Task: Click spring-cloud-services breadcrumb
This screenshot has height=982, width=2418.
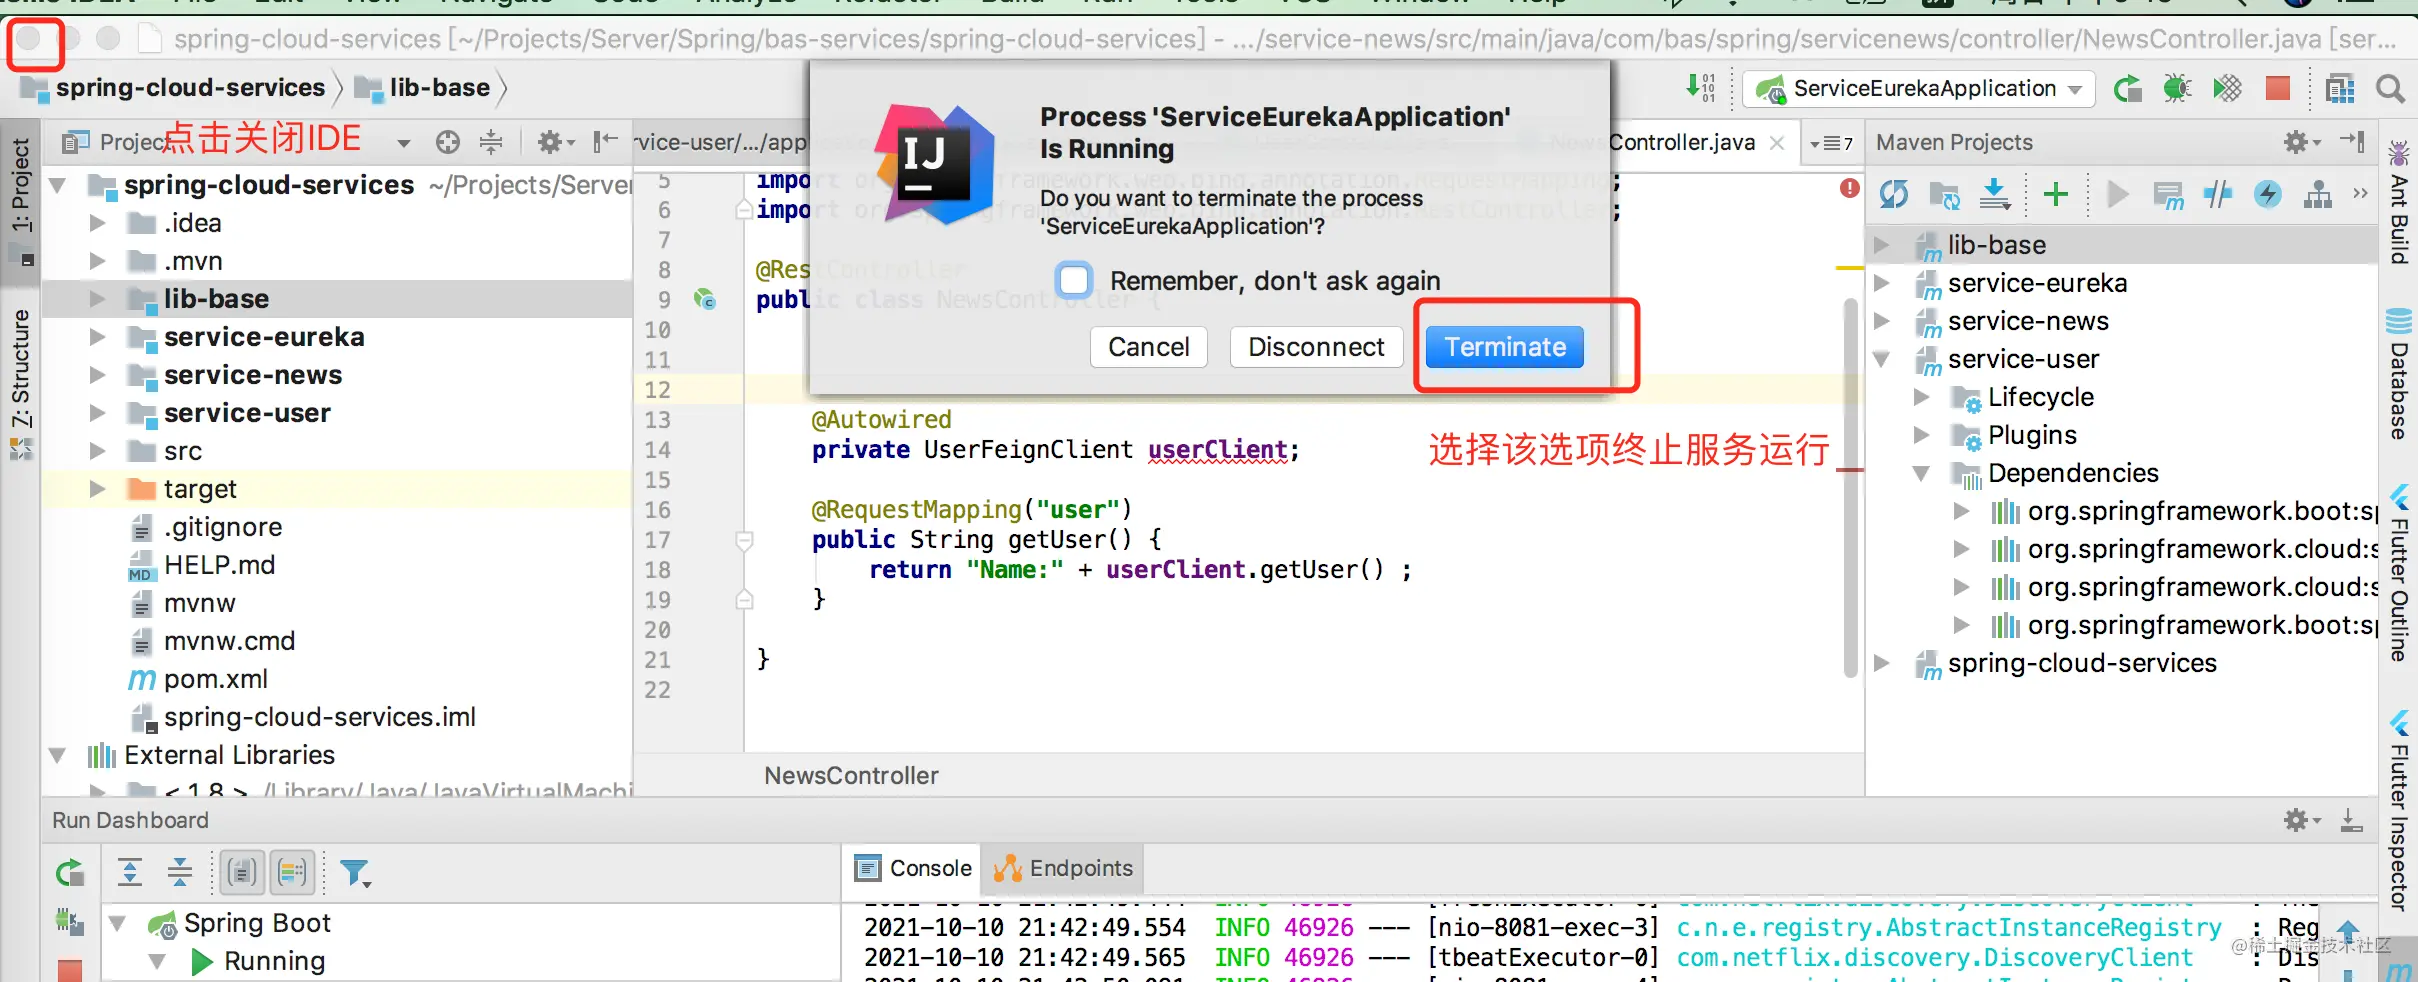Action: [174, 88]
